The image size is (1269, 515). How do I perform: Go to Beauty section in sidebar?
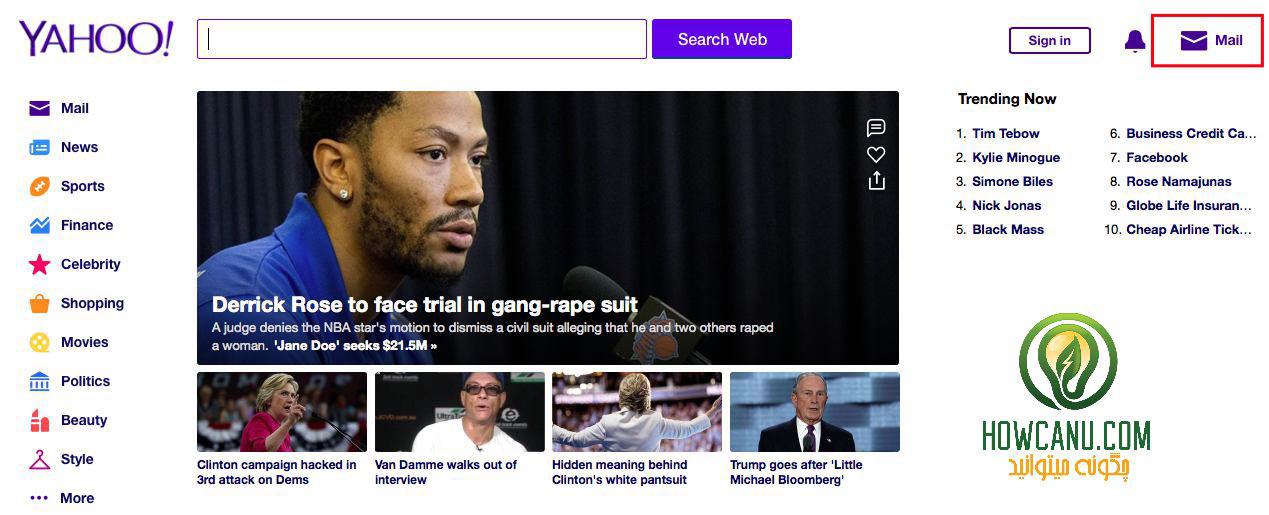pyautogui.click(x=84, y=420)
